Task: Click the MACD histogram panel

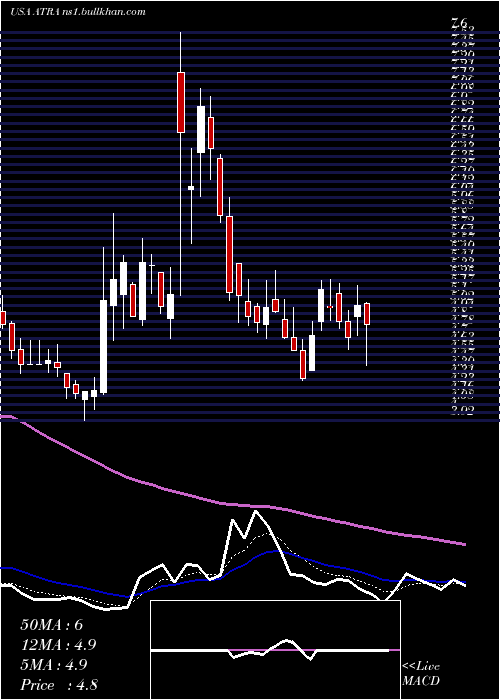Action: (275, 650)
